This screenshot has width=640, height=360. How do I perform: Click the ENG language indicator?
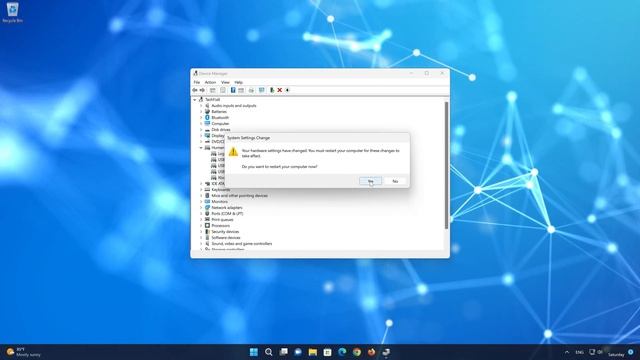point(579,352)
